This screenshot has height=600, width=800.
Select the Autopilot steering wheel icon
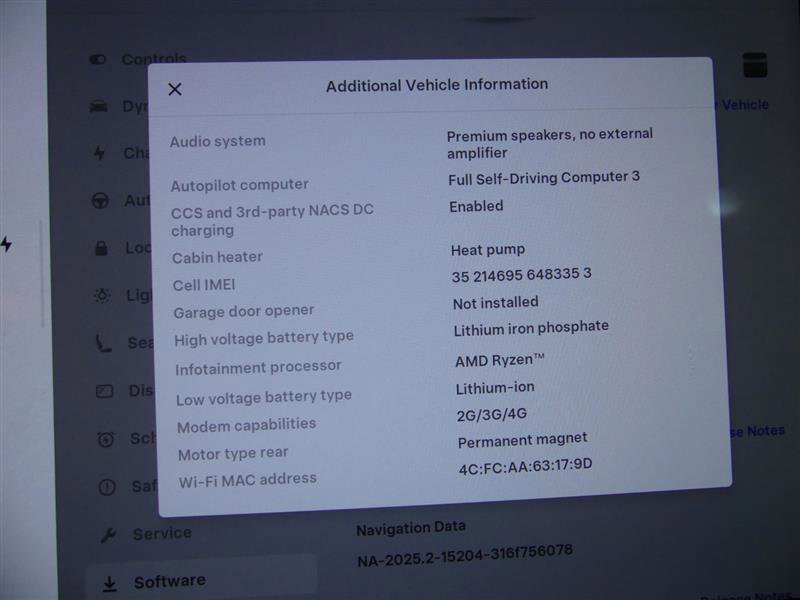[100, 201]
